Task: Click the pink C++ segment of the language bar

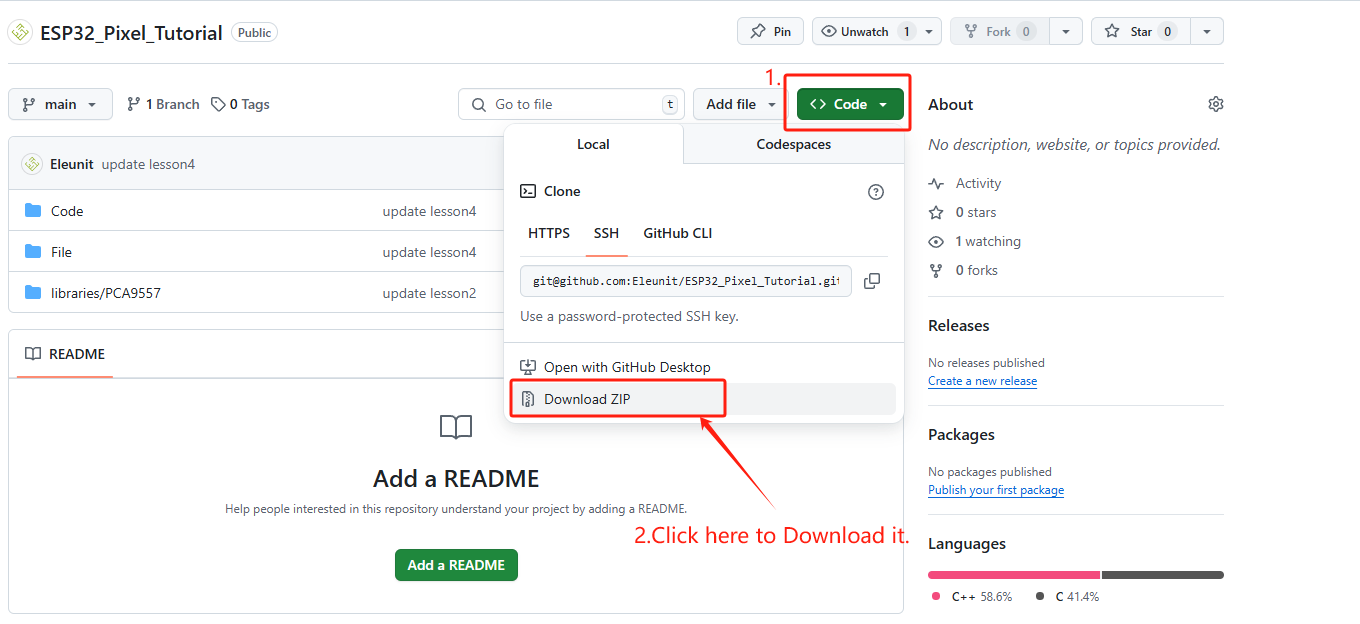Action: (1014, 575)
